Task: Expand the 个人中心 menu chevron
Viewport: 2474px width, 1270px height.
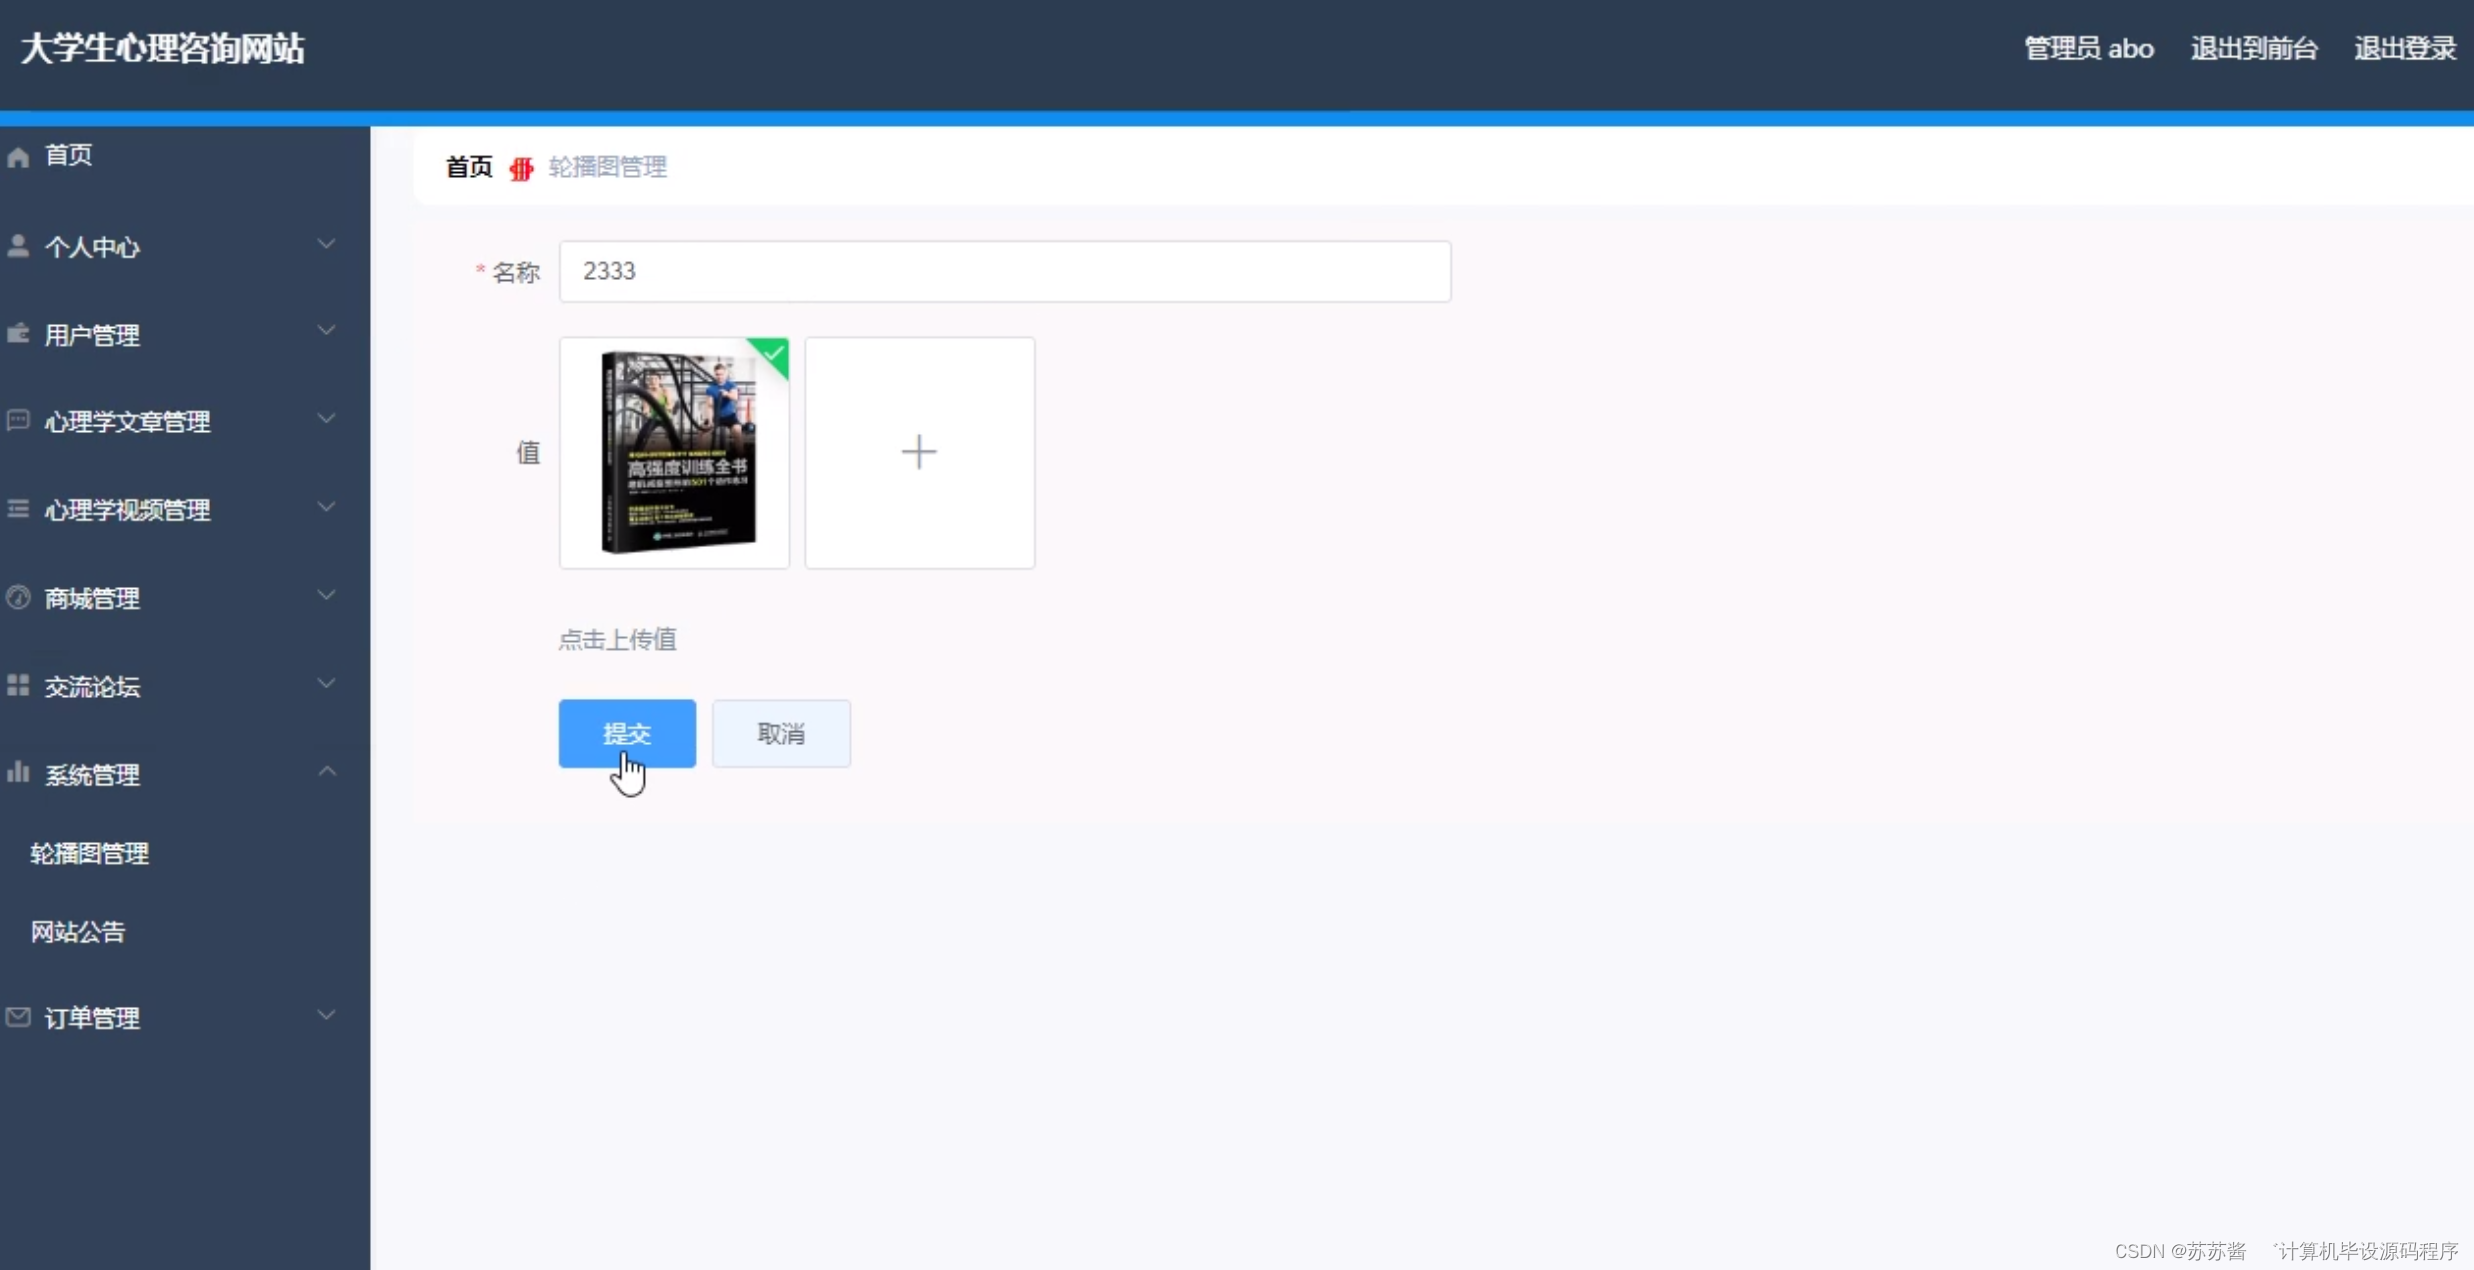Action: click(x=324, y=243)
